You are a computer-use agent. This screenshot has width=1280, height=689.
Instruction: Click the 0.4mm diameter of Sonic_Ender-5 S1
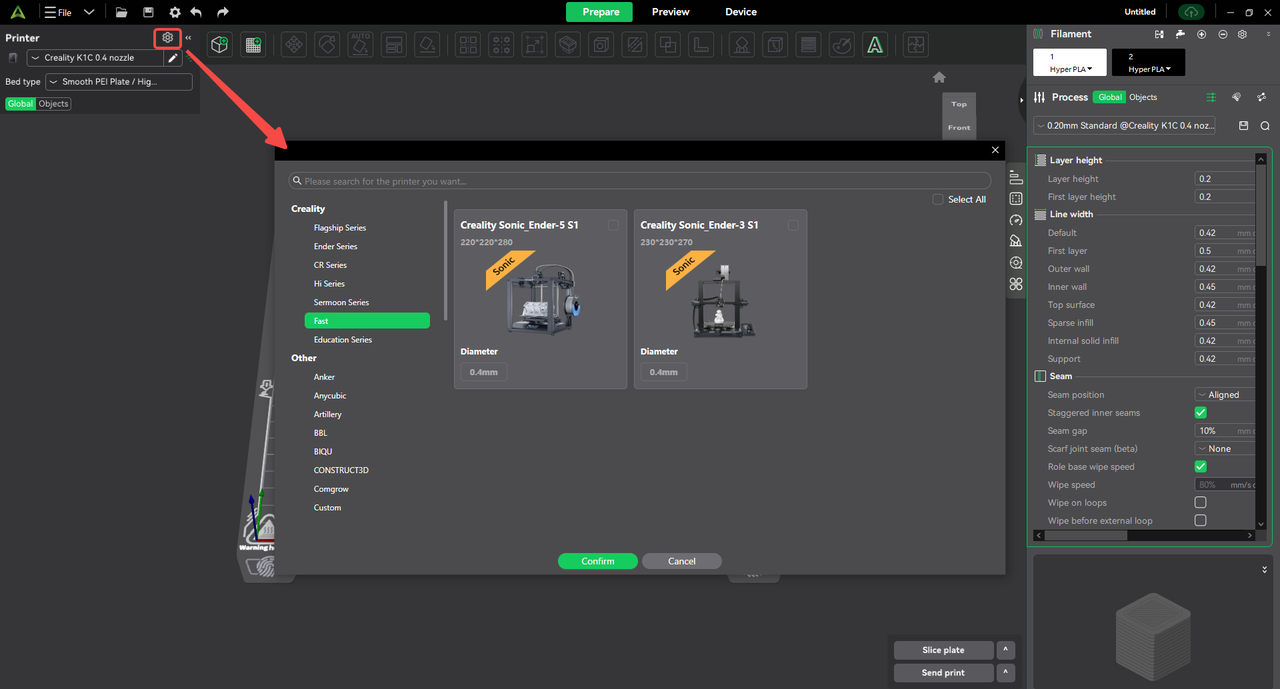tap(484, 372)
